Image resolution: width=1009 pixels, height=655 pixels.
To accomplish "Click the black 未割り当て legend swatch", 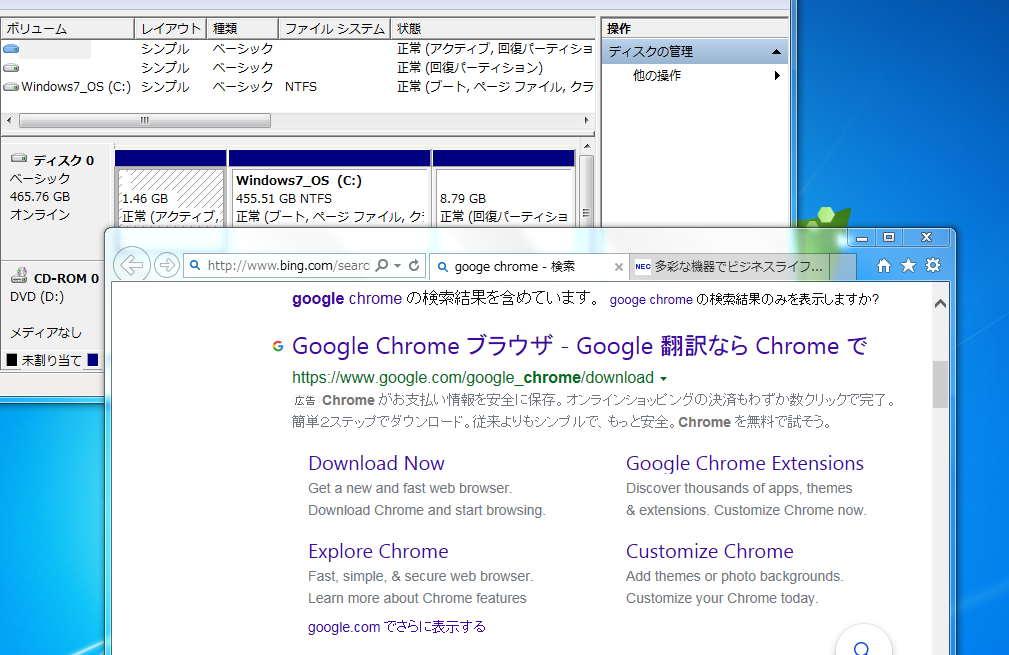I will pyautogui.click(x=12, y=360).
